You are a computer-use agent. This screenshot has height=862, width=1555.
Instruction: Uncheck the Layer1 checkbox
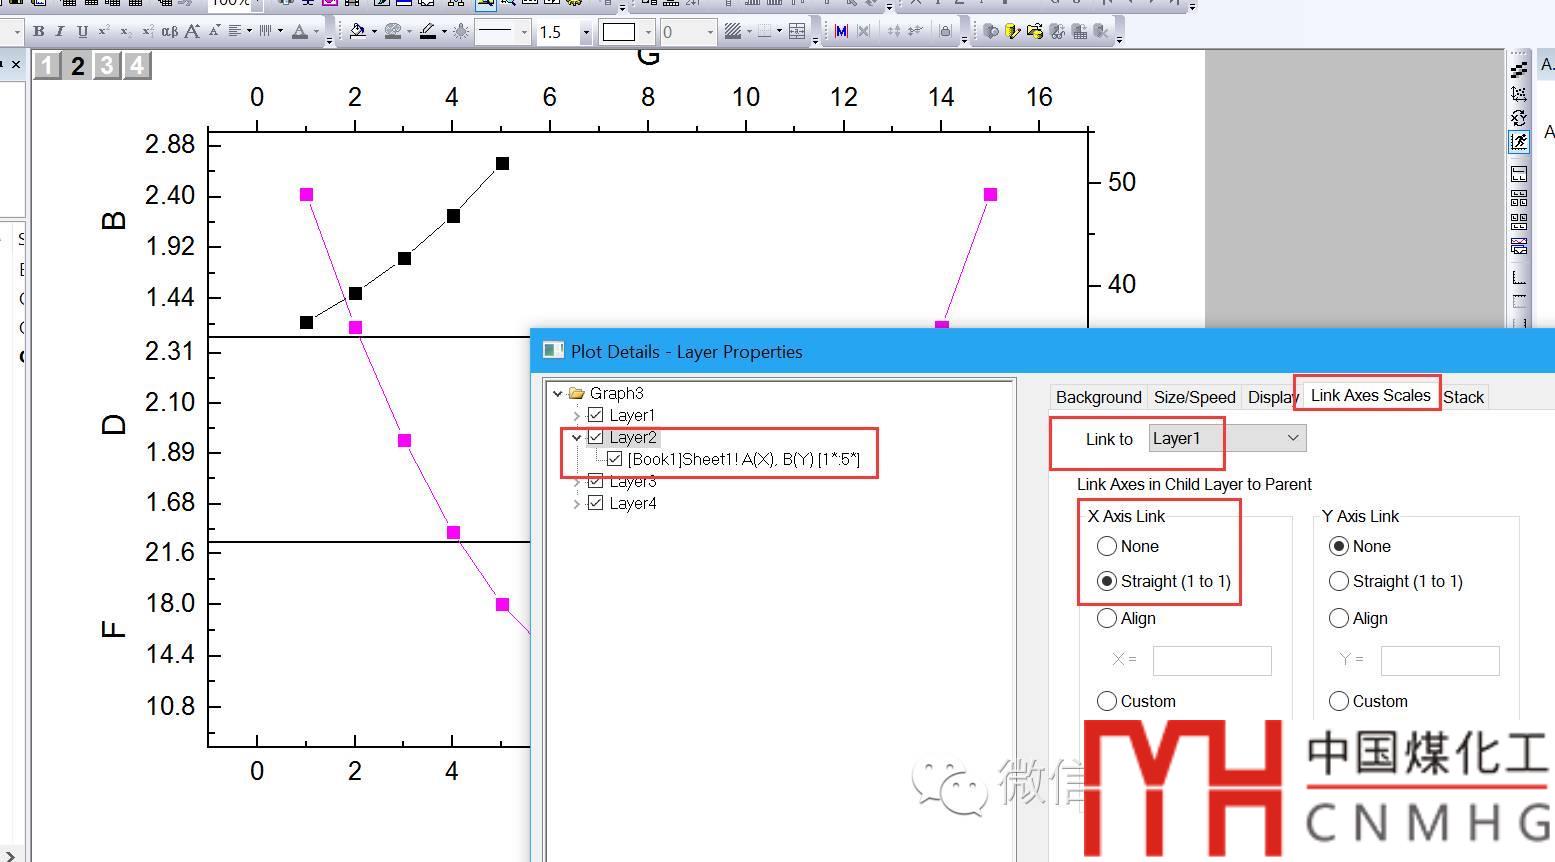[596, 415]
